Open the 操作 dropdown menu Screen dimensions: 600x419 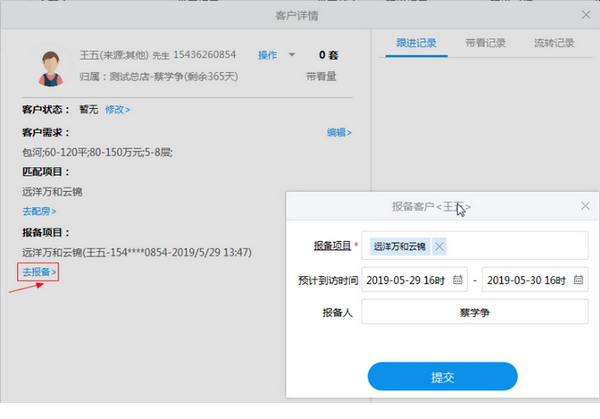[x=275, y=55]
